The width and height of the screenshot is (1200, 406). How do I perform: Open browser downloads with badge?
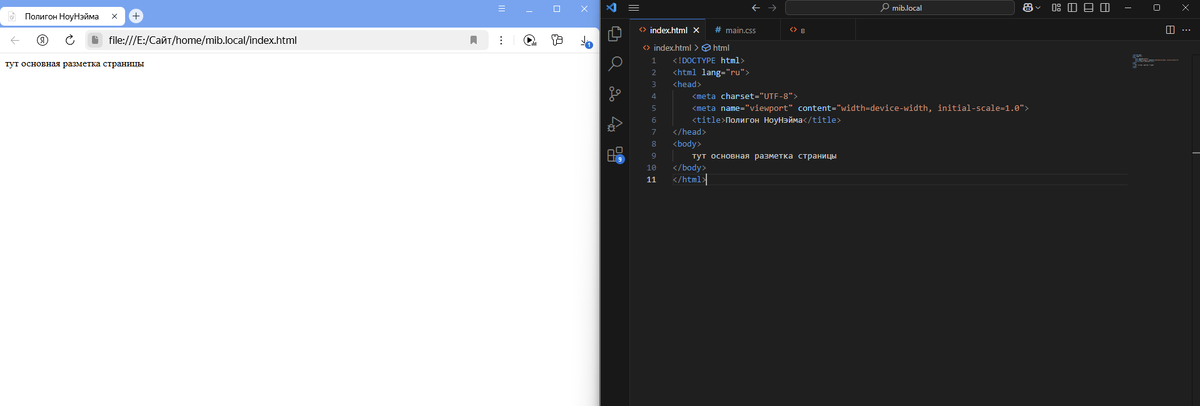point(585,41)
